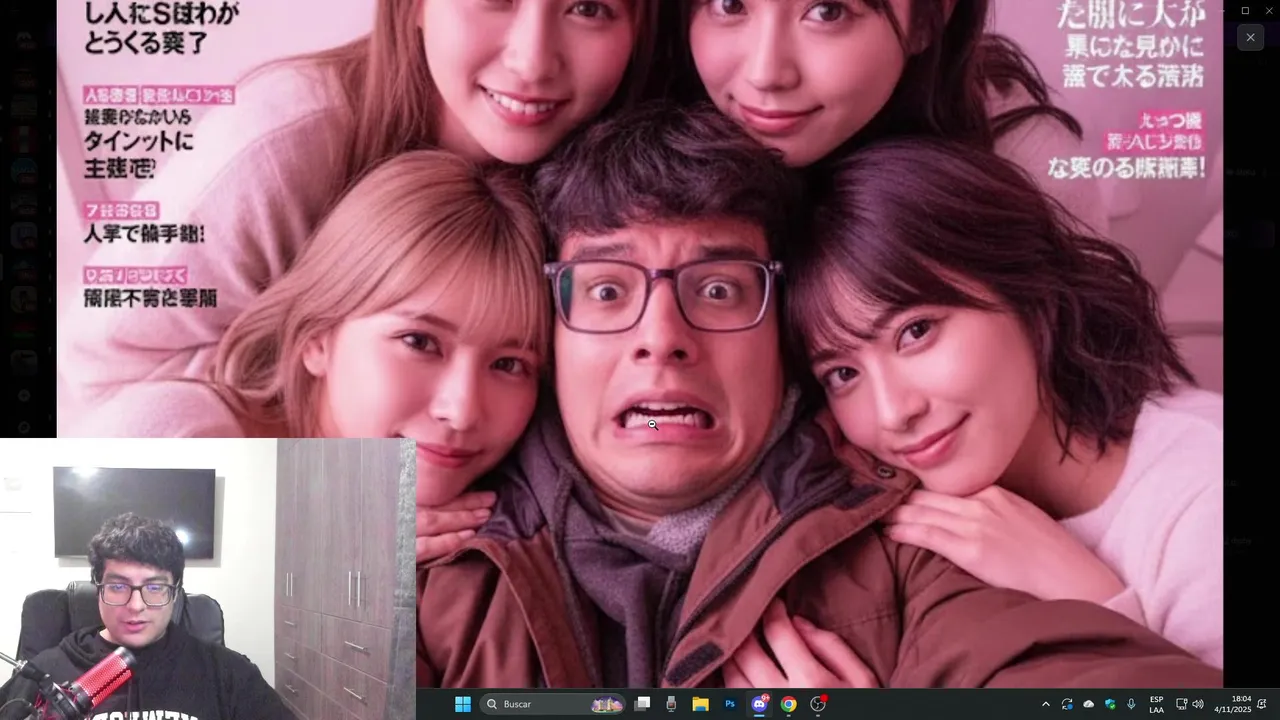
Task: Open OneDrive cloud tray icon
Action: 1089,704
